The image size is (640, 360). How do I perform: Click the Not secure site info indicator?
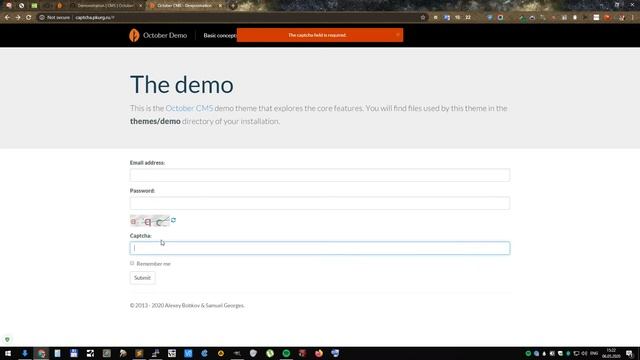(55, 18)
